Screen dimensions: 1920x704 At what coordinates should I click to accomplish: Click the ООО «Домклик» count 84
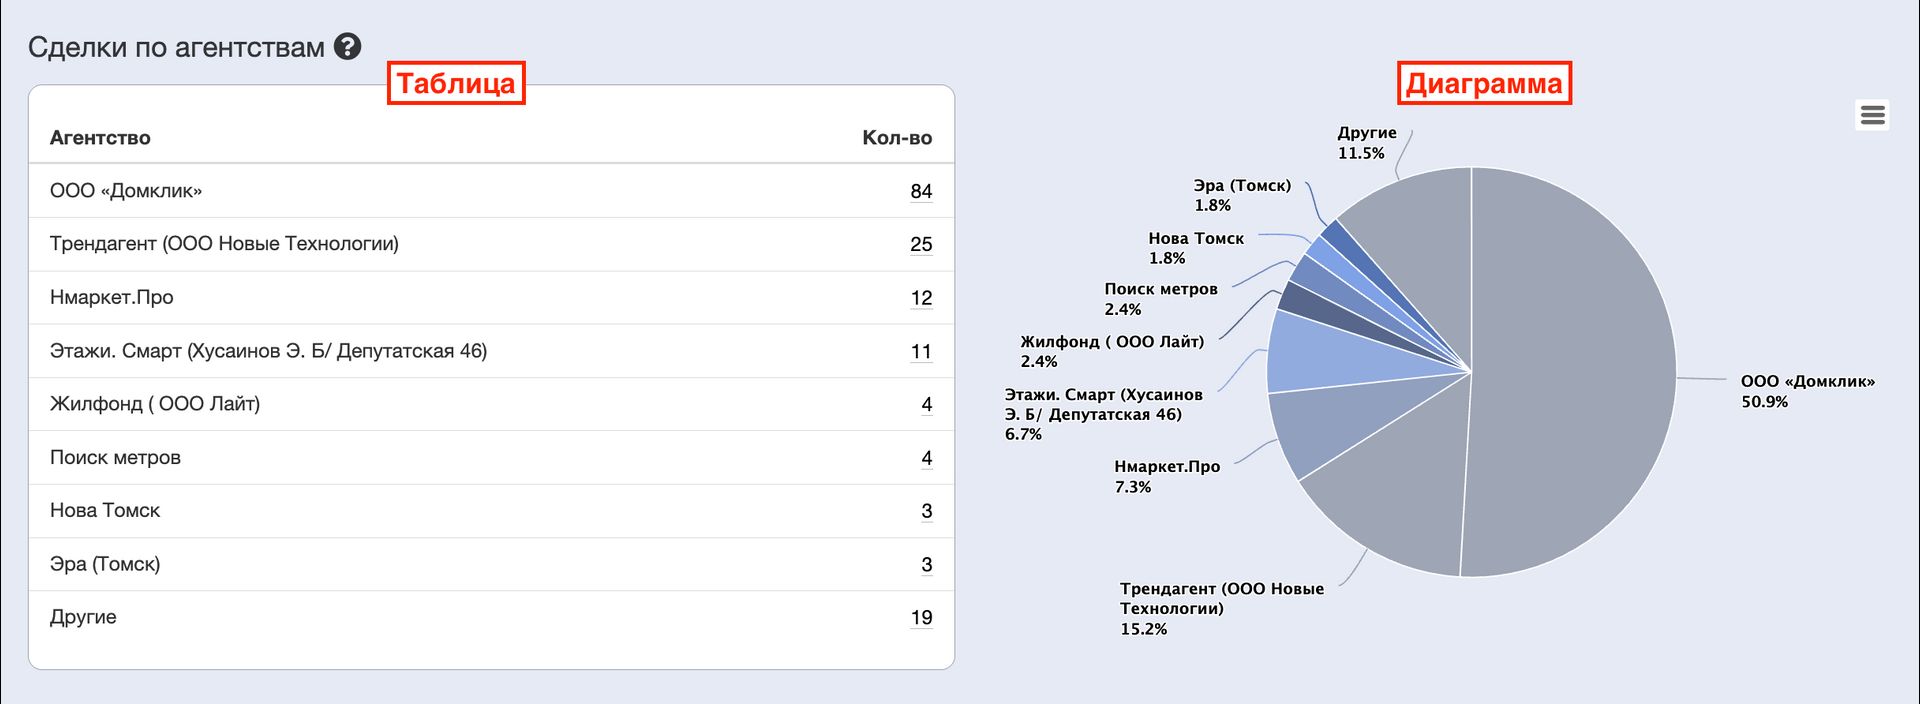921,191
